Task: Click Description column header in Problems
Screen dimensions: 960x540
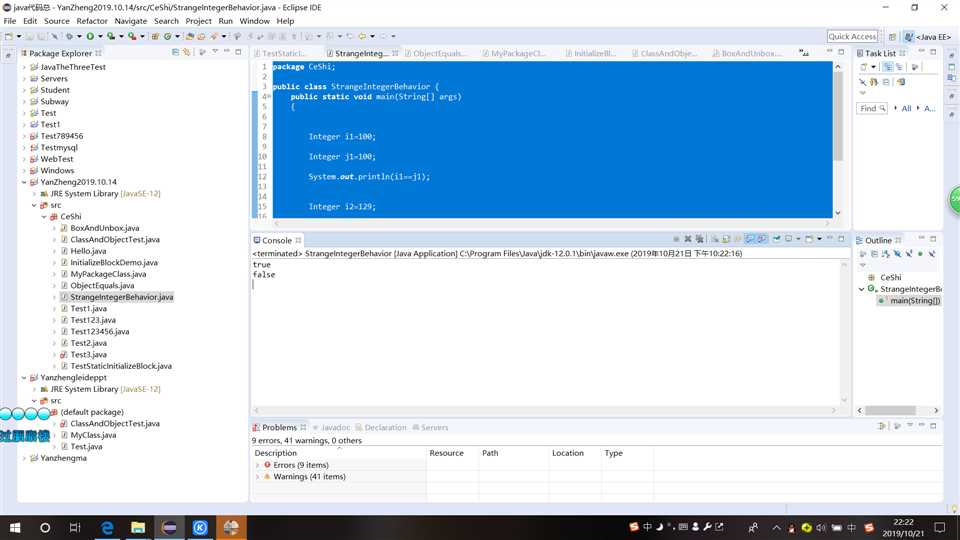Action: coord(339,453)
